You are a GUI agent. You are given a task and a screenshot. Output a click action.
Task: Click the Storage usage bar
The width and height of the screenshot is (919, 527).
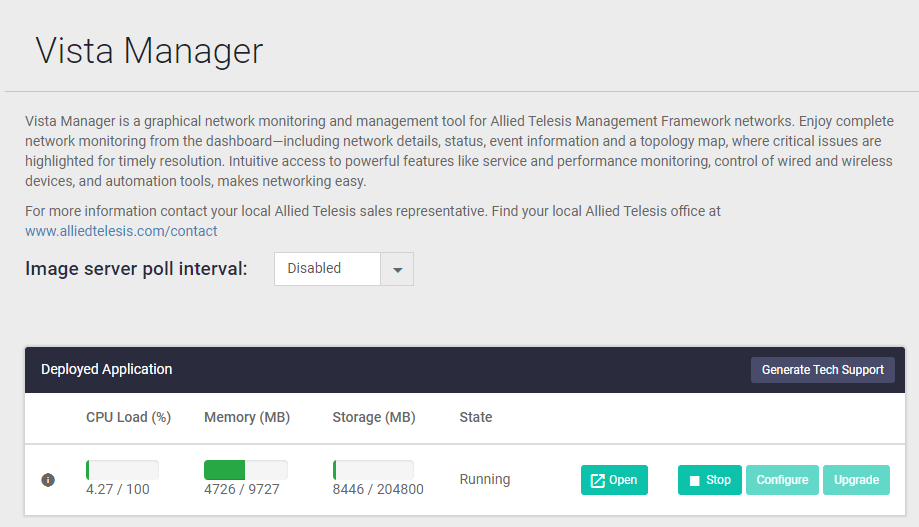(373, 470)
